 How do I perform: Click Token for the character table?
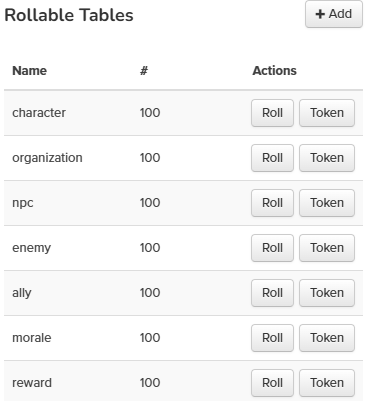tap(327, 113)
